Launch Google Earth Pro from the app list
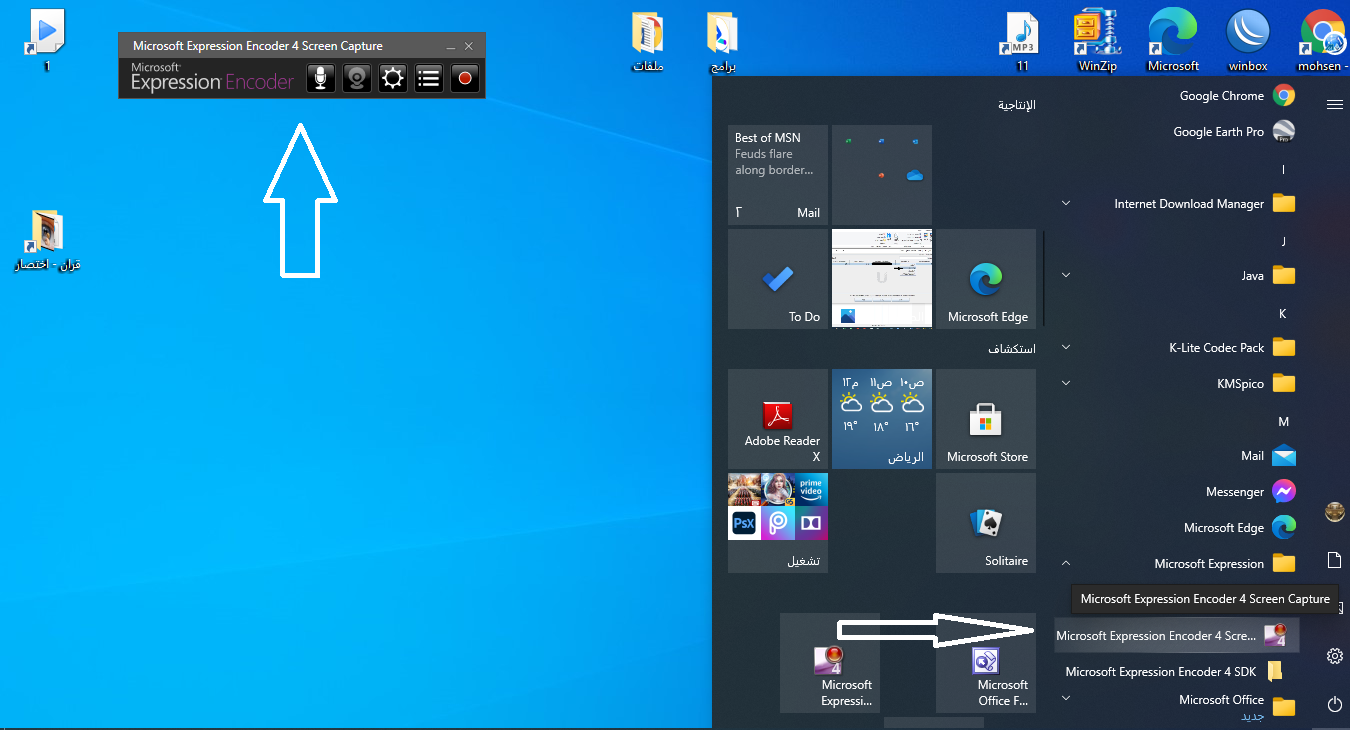The height and width of the screenshot is (730, 1350). click(1178, 132)
